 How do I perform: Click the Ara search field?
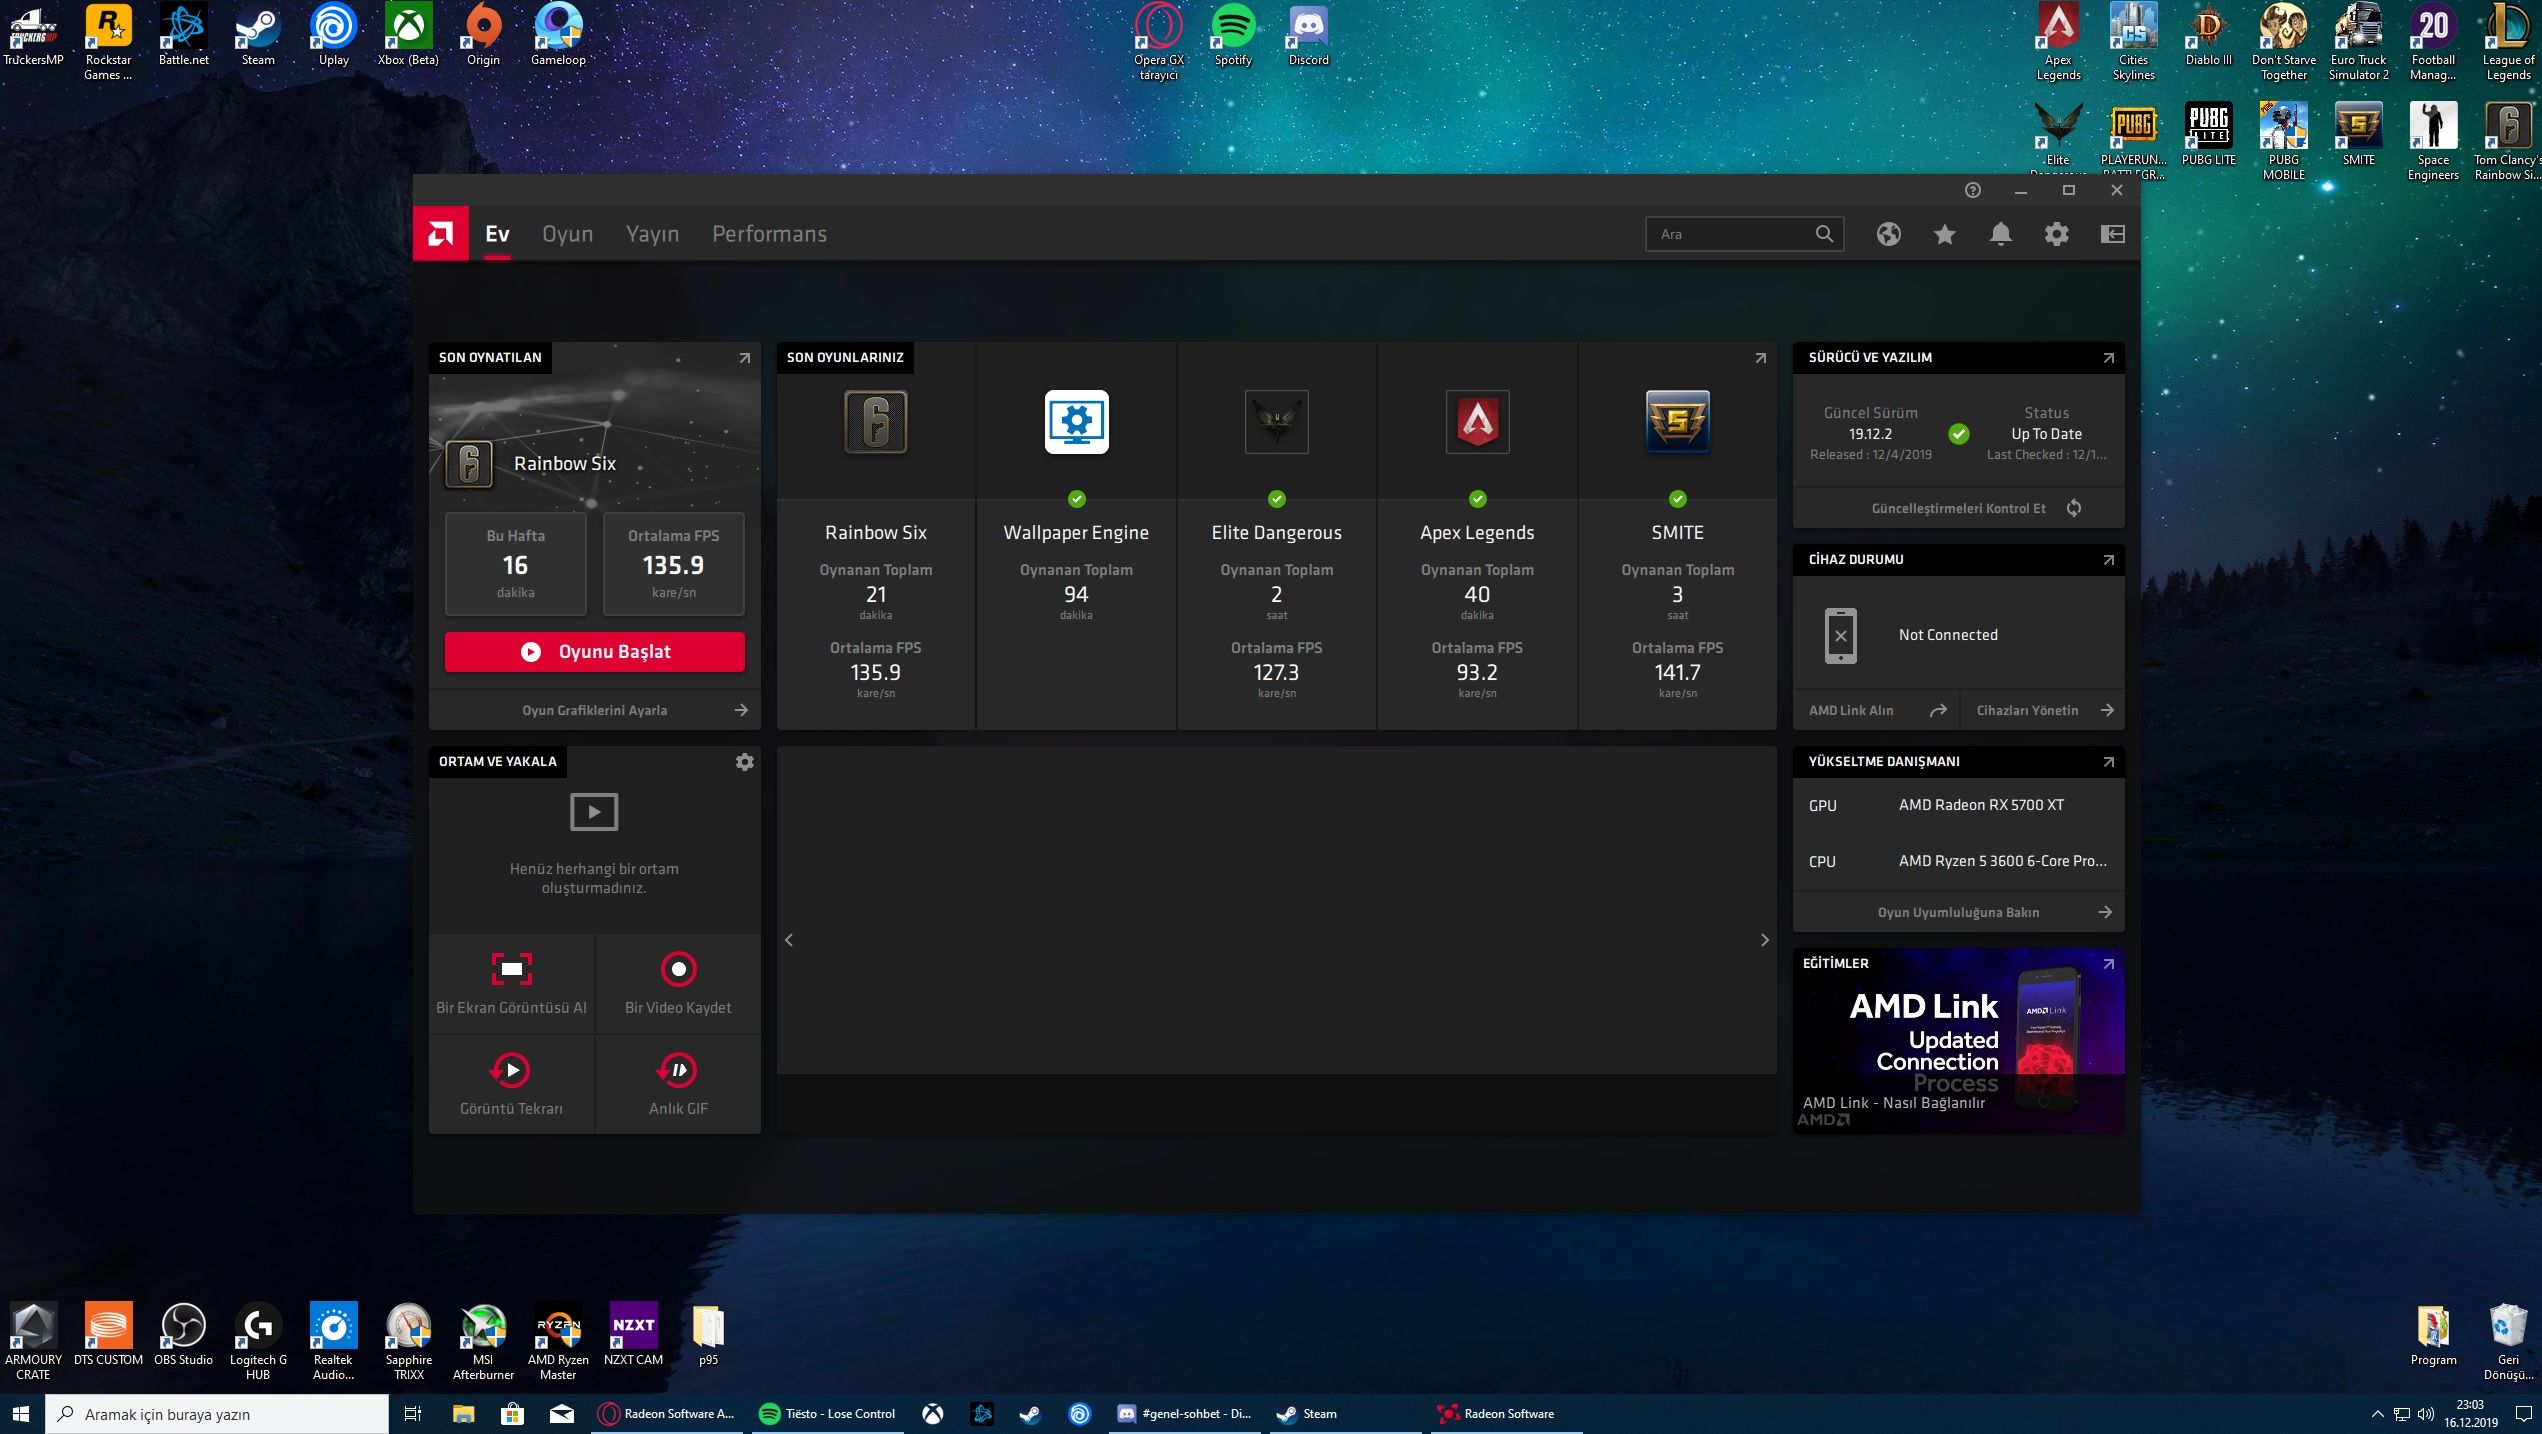[1730, 234]
